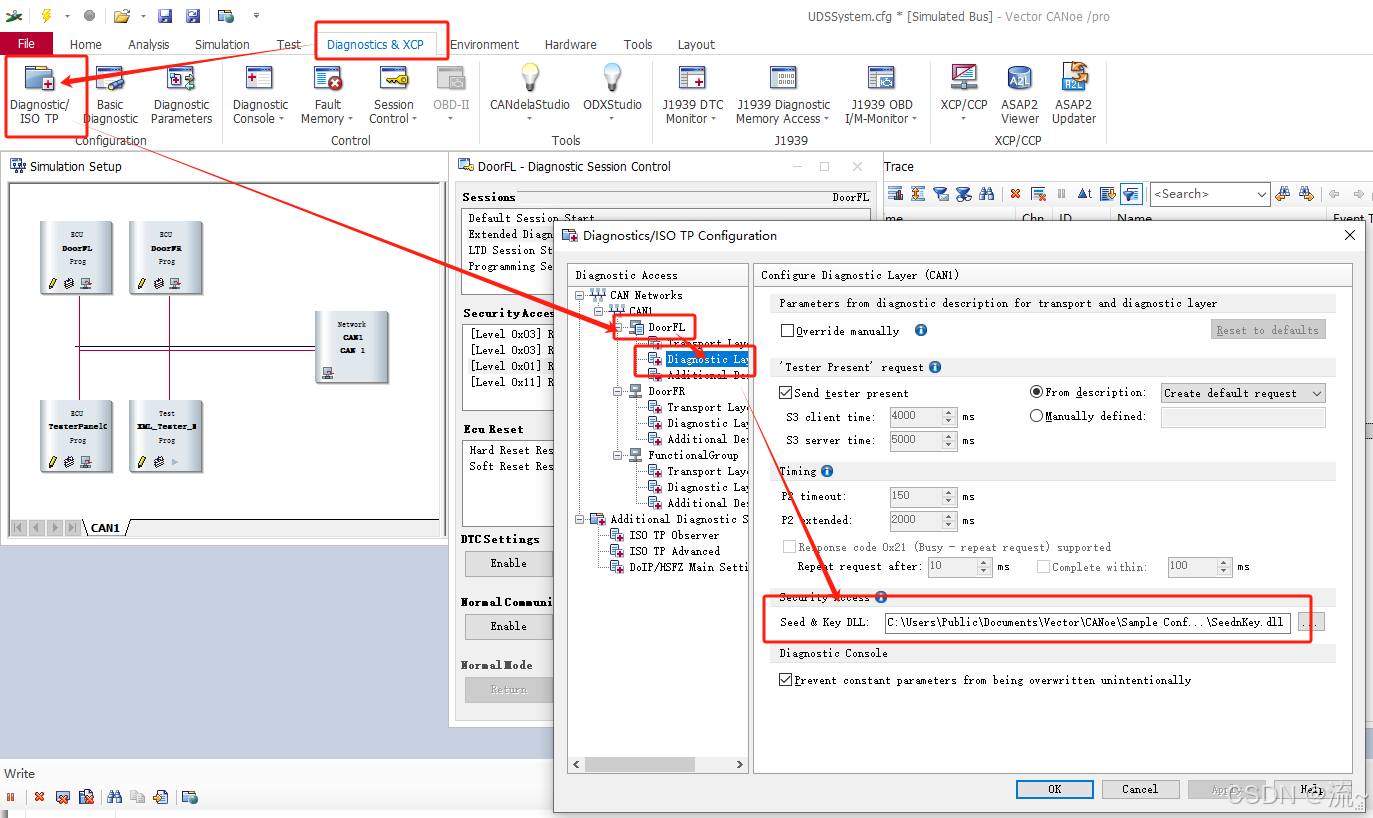Click search backward binoculars in Trace toolbar
Image resolution: width=1373 pixels, height=818 pixels.
pos(1284,194)
